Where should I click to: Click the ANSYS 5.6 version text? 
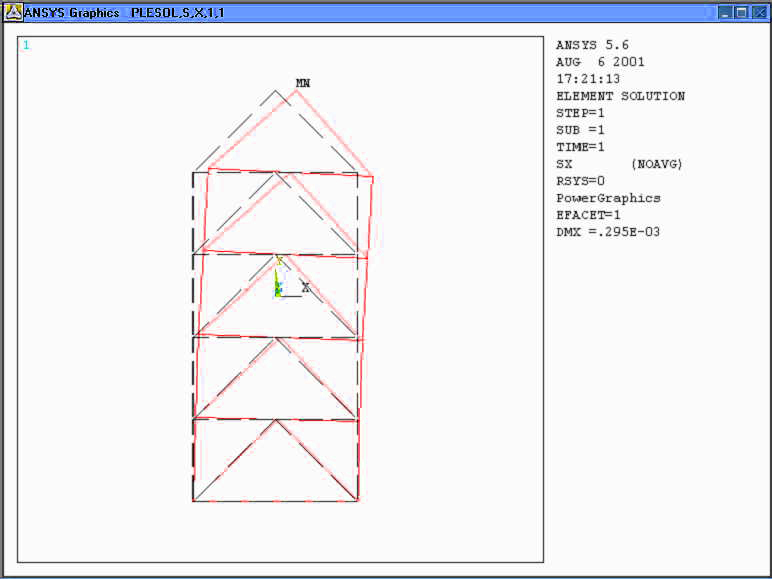point(592,45)
